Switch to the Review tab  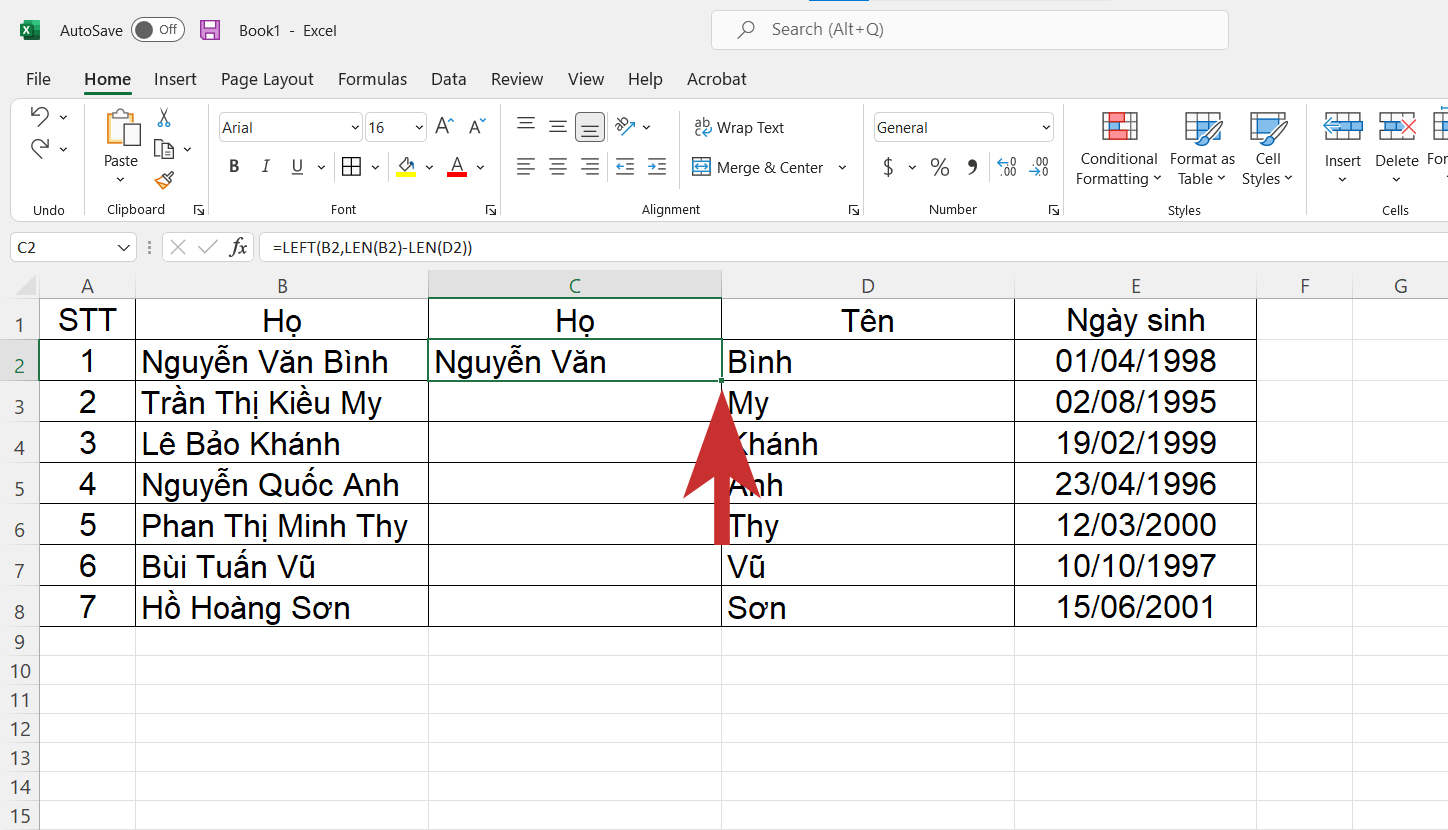pos(517,79)
